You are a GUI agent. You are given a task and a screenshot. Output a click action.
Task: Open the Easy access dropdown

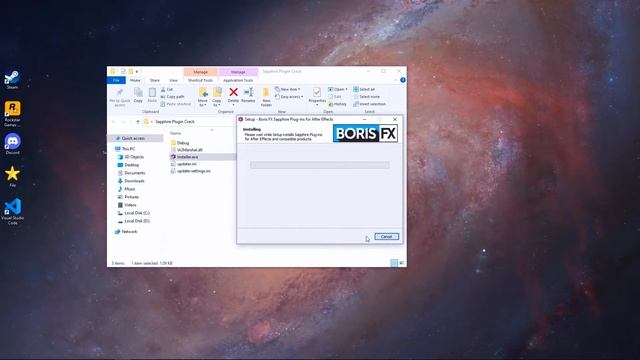coord(289,97)
